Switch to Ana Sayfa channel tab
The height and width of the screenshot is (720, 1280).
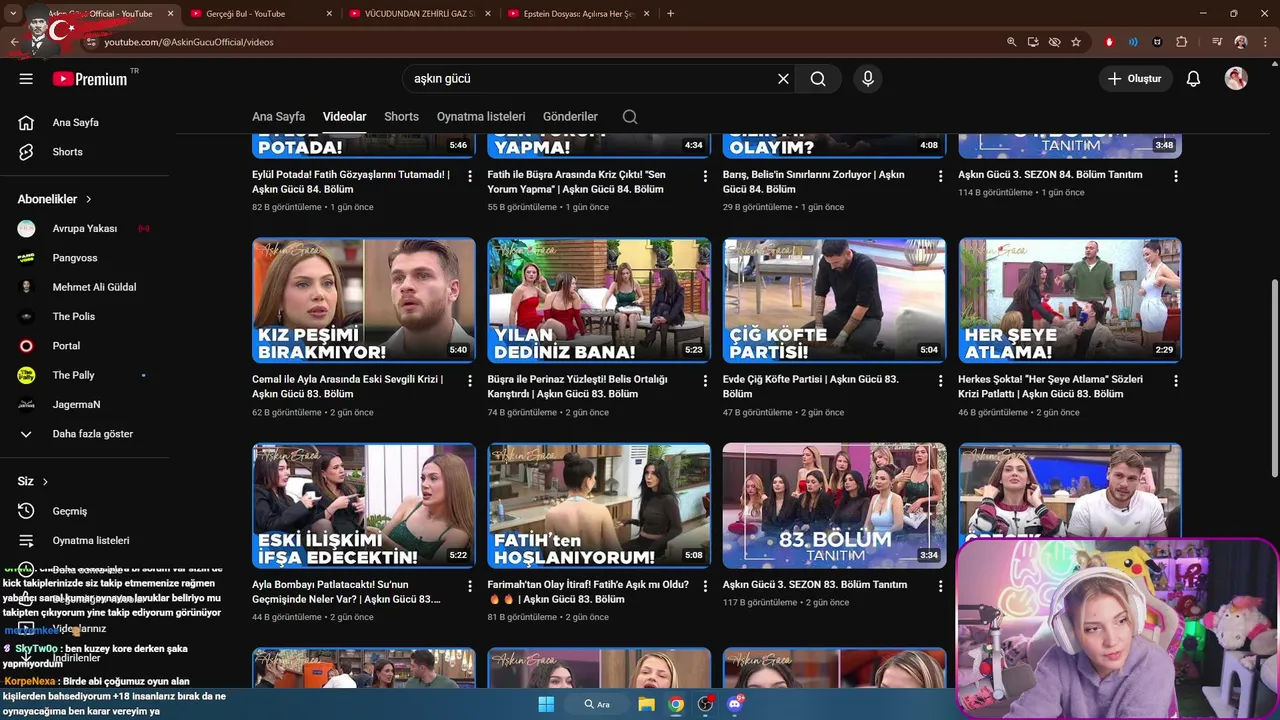click(x=278, y=117)
